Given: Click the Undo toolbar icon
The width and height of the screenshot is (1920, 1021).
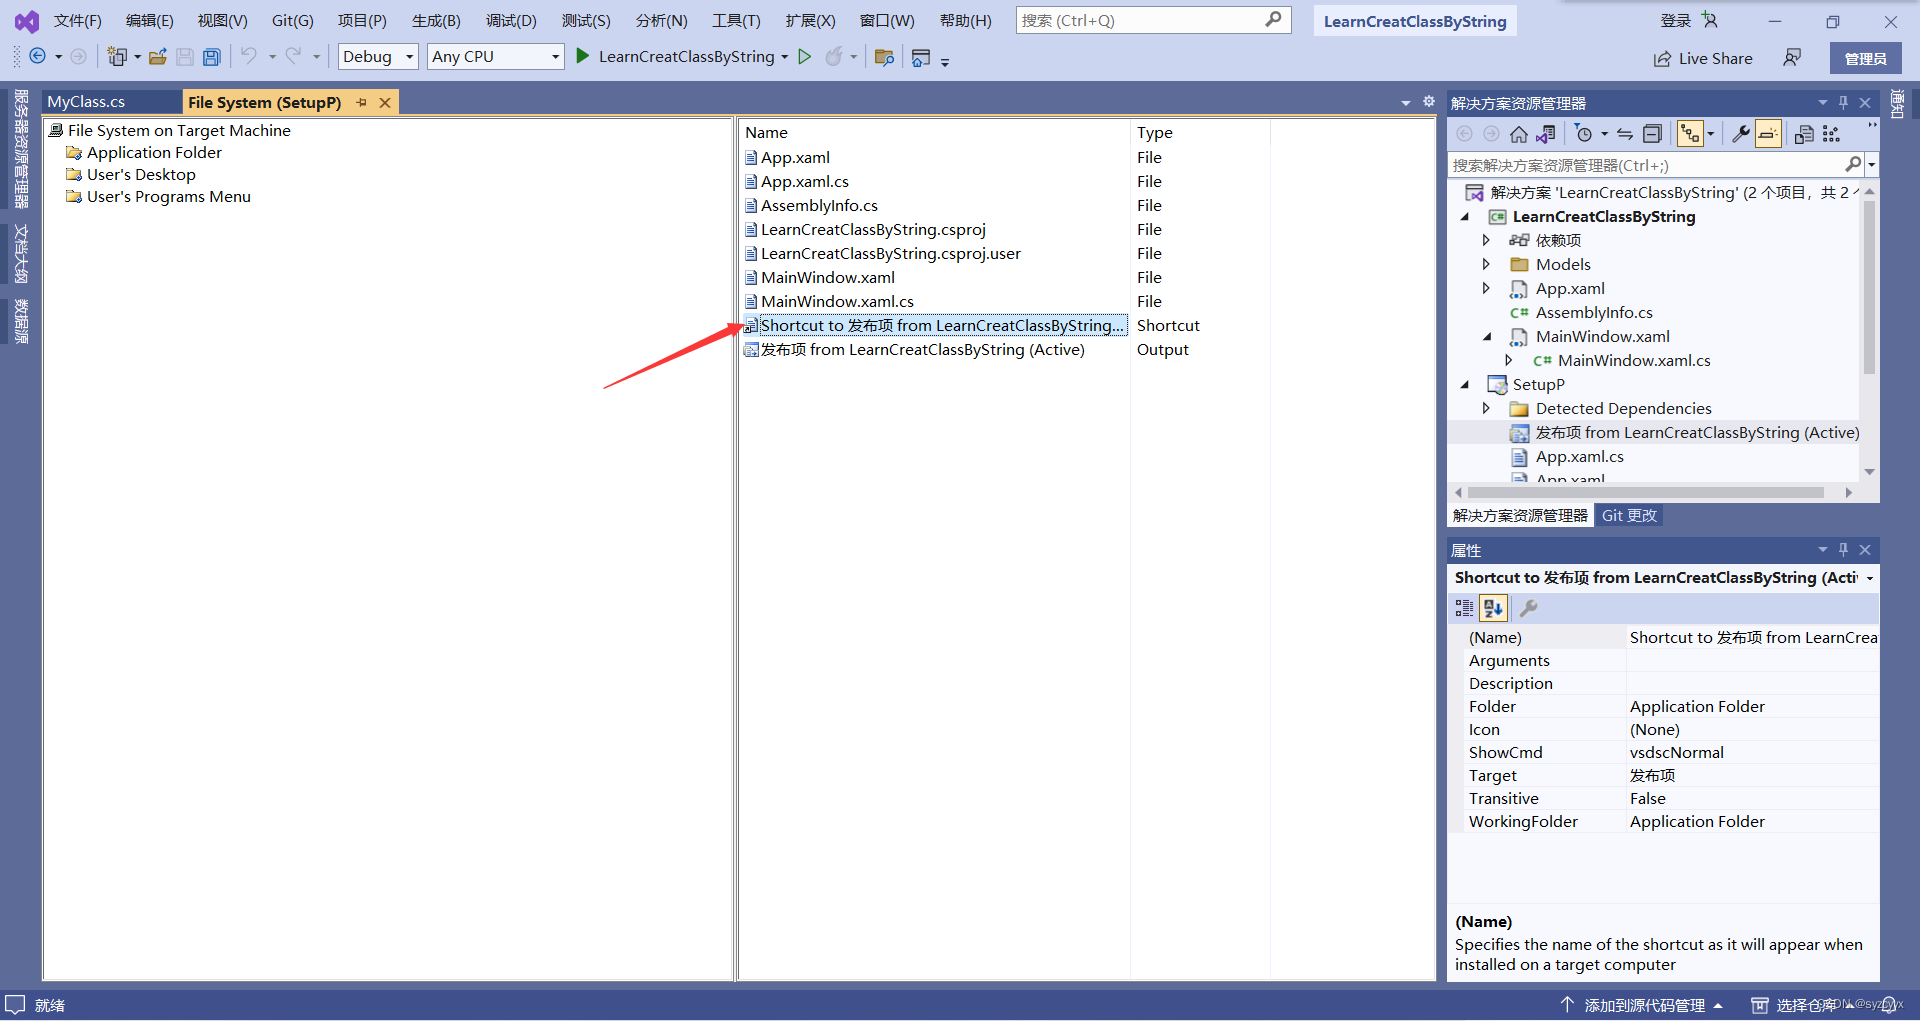Looking at the screenshot, I should pos(250,56).
